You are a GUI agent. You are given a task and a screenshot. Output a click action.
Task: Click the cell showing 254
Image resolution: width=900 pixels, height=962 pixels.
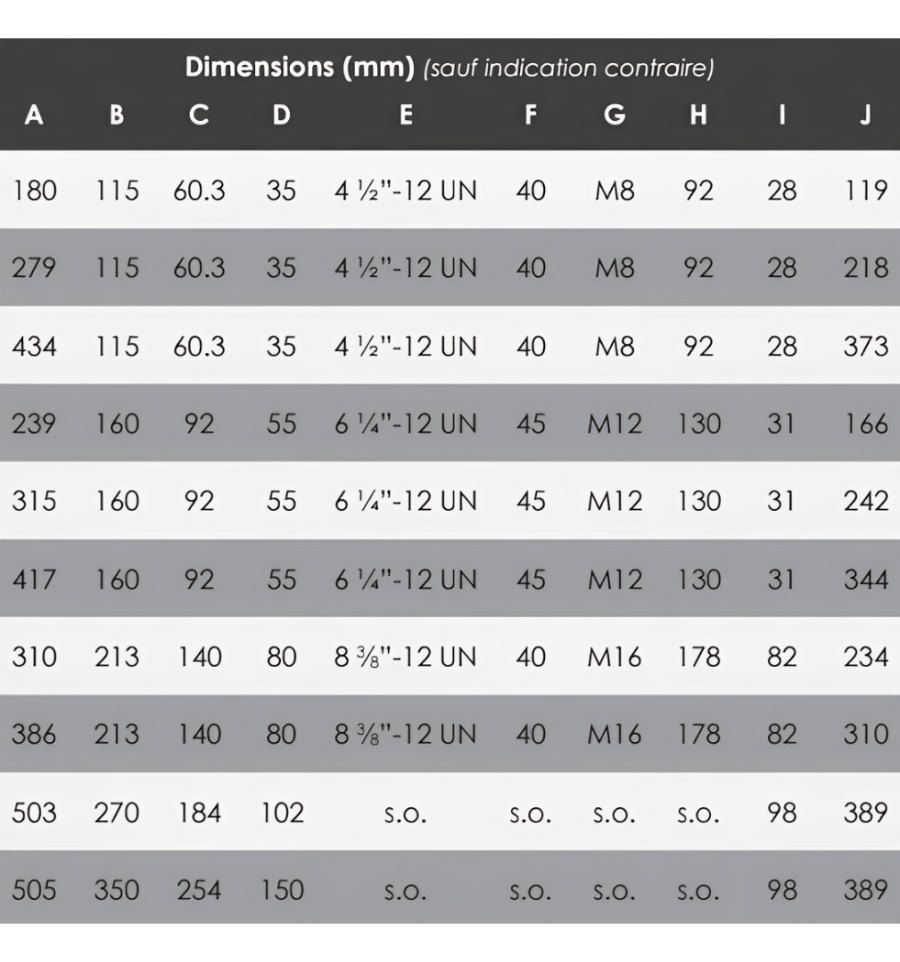coord(199,890)
